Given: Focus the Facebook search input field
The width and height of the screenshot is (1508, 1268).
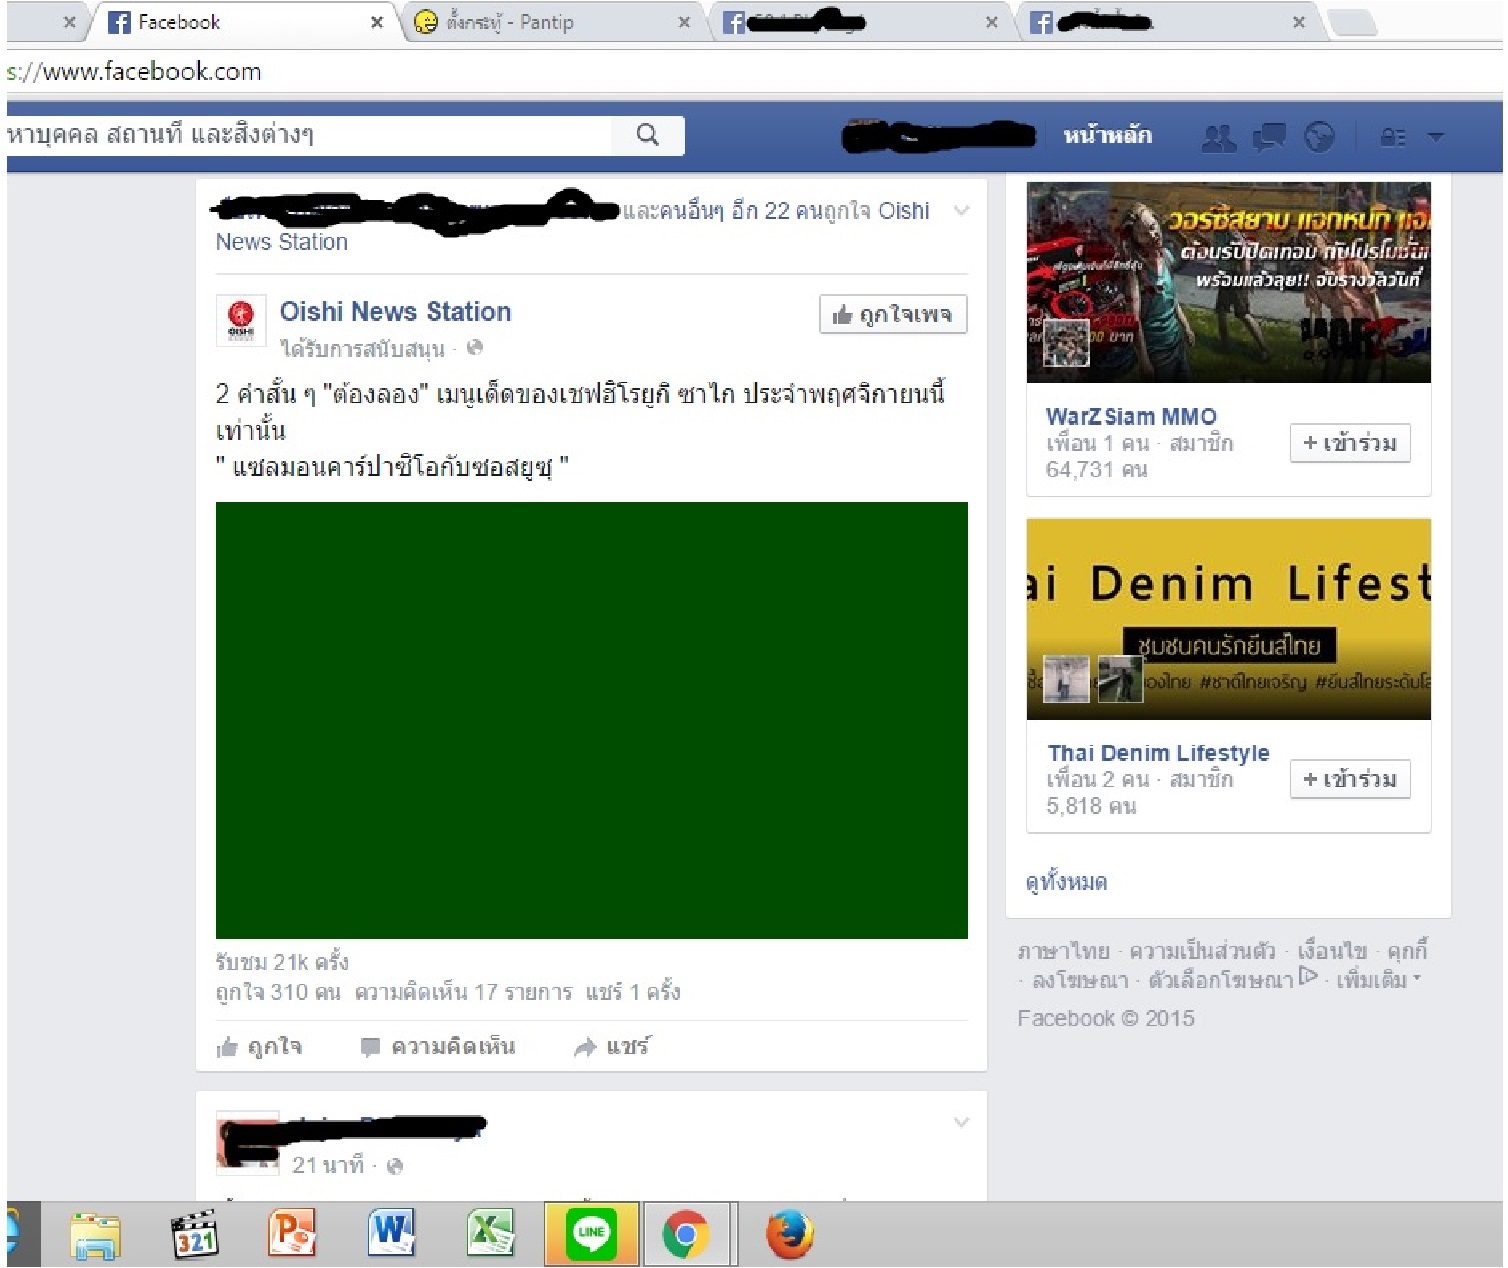Looking at the screenshot, I should [x=309, y=135].
